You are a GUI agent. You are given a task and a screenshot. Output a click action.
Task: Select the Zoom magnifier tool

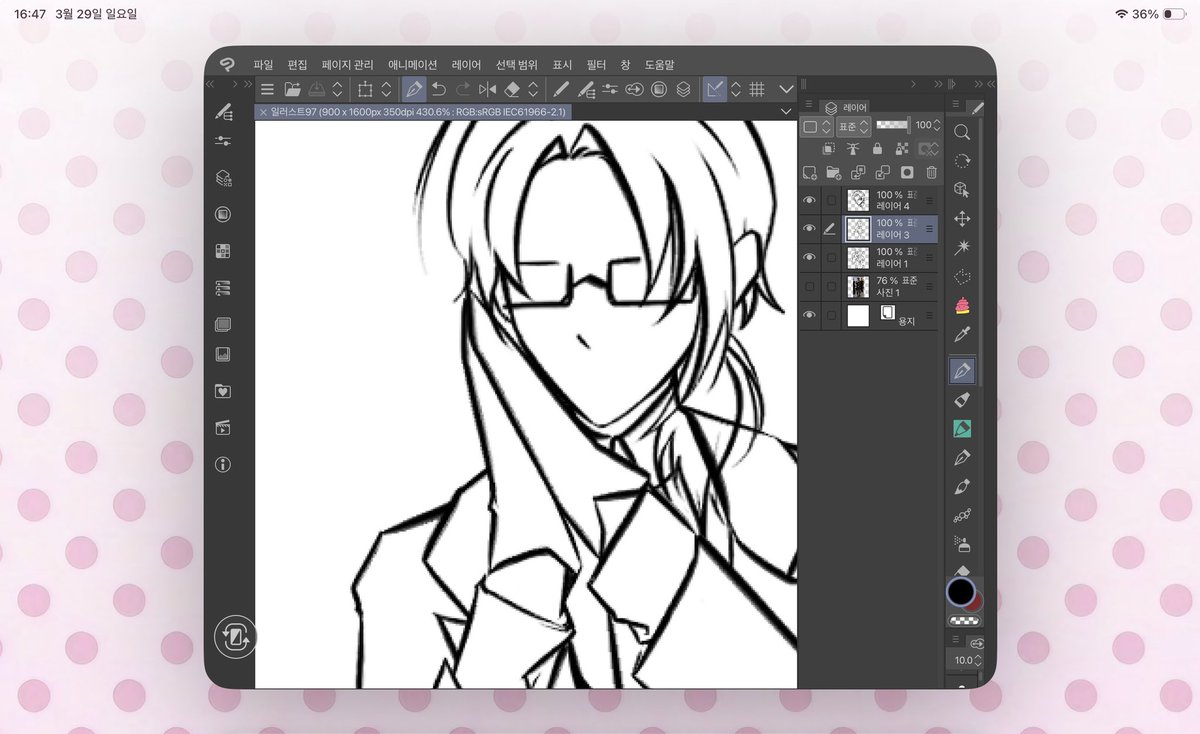pos(962,132)
